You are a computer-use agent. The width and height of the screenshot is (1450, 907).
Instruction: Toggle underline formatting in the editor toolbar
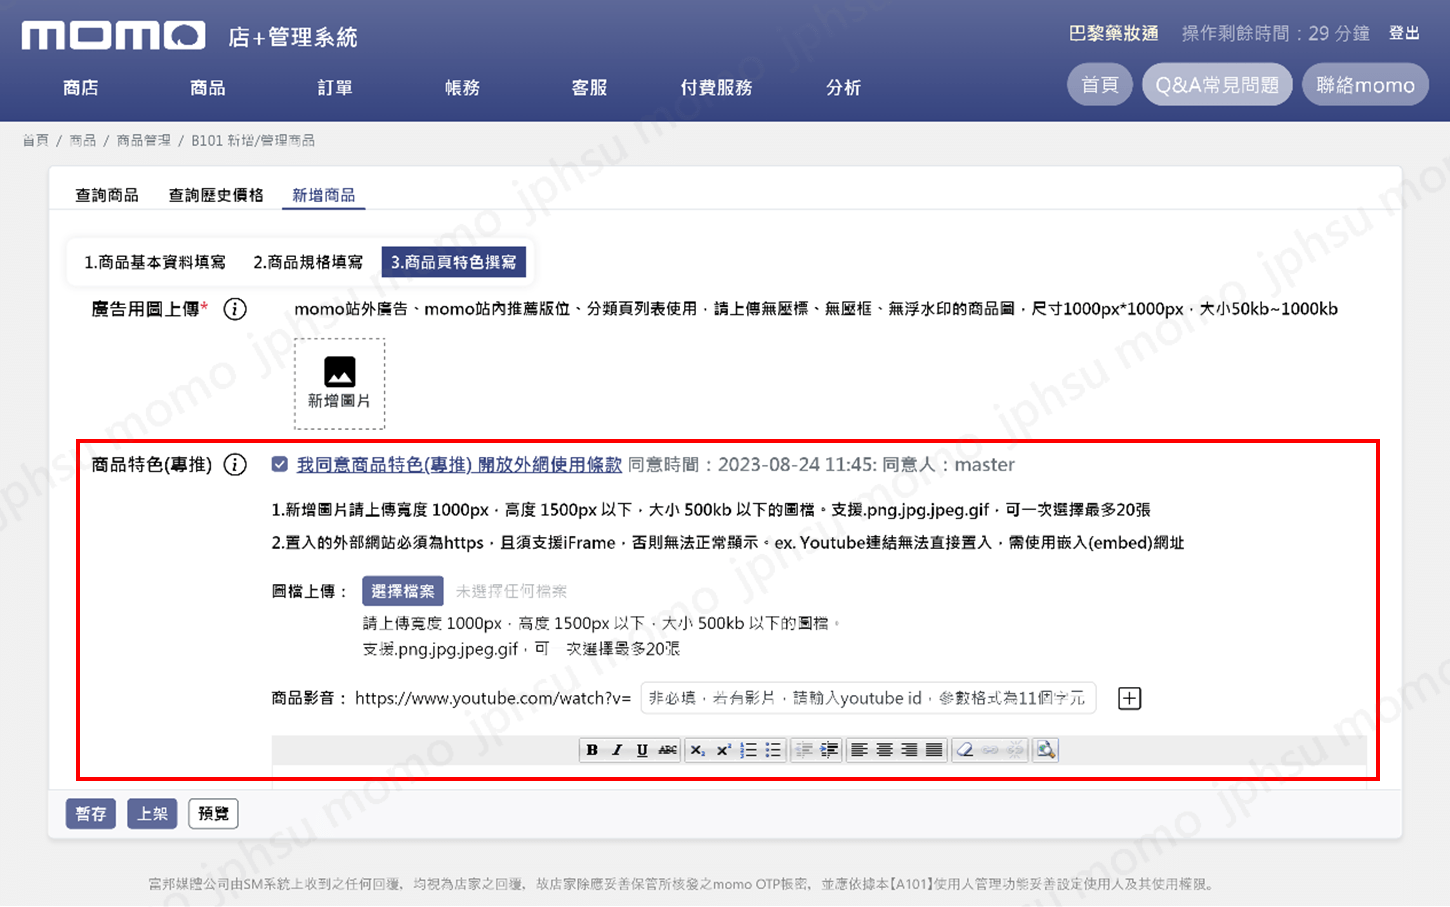(642, 750)
